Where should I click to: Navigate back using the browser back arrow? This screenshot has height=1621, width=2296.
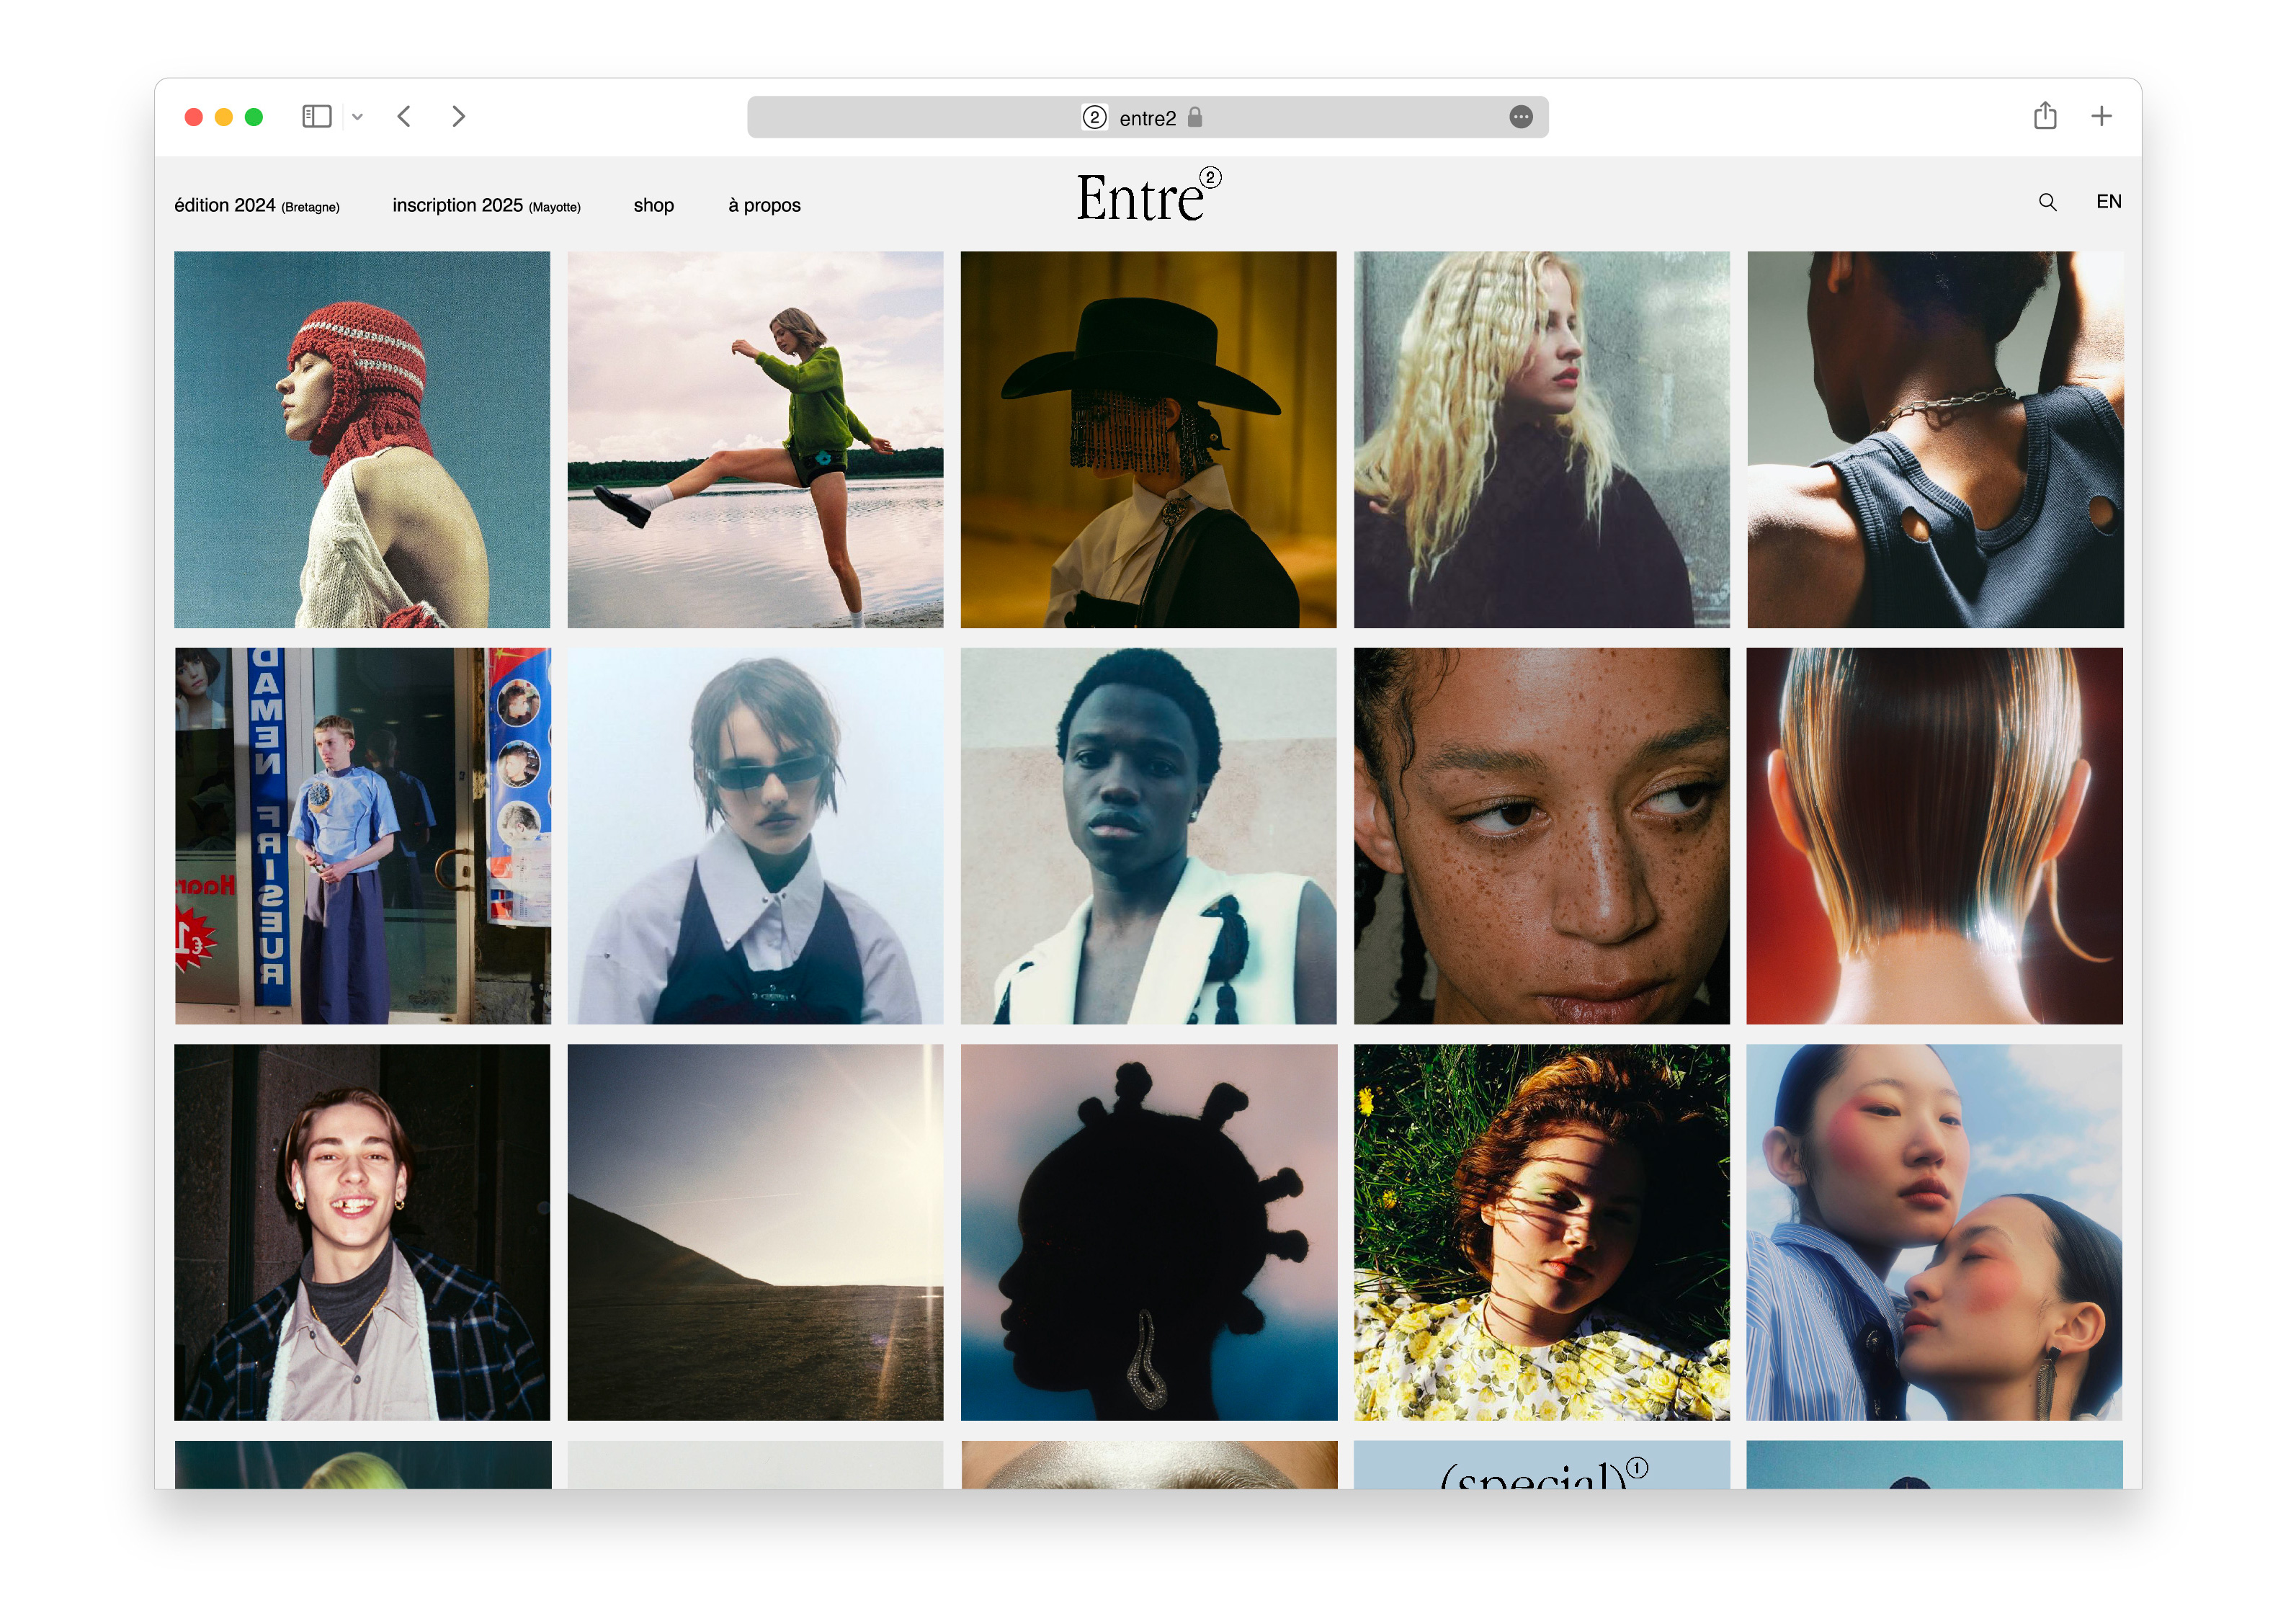(x=404, y=116)
